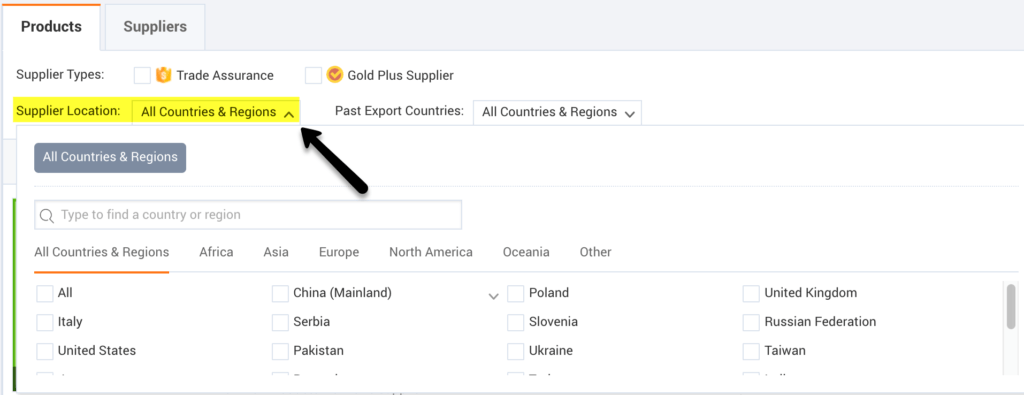
Task: Click the Gold Plus Supplier badge icon
Action: click(334, 76)
